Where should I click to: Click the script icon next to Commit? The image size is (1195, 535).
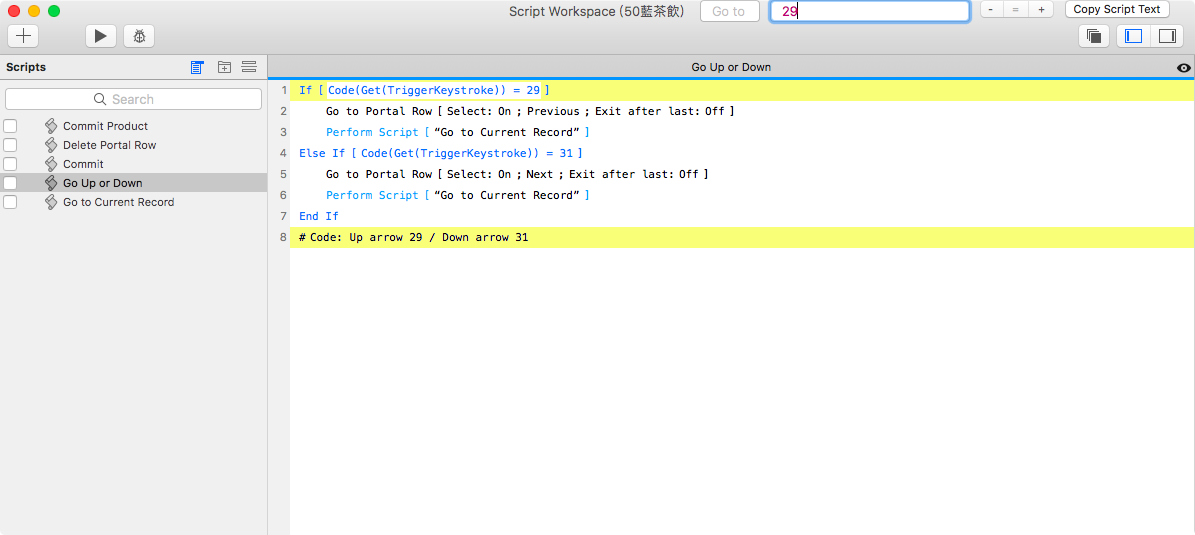click(51, 164)
